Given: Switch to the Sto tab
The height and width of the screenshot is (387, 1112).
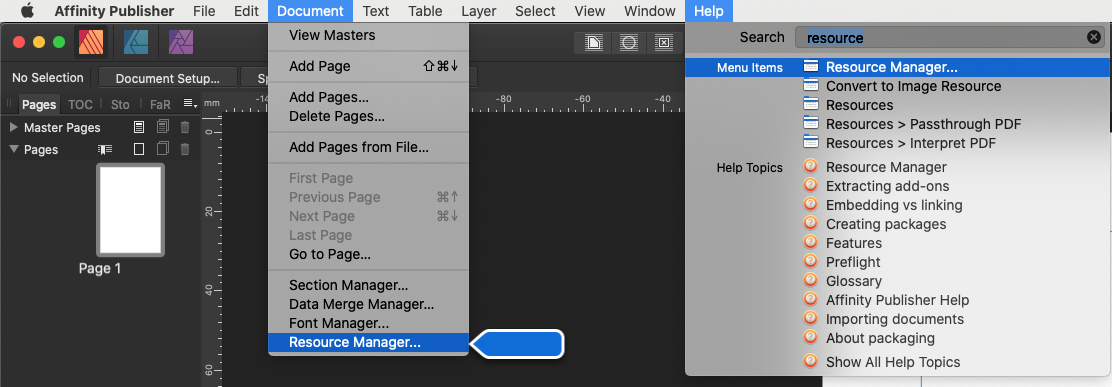Looking at the screenshot, I should pyautogui.click(x=120, y=104).
